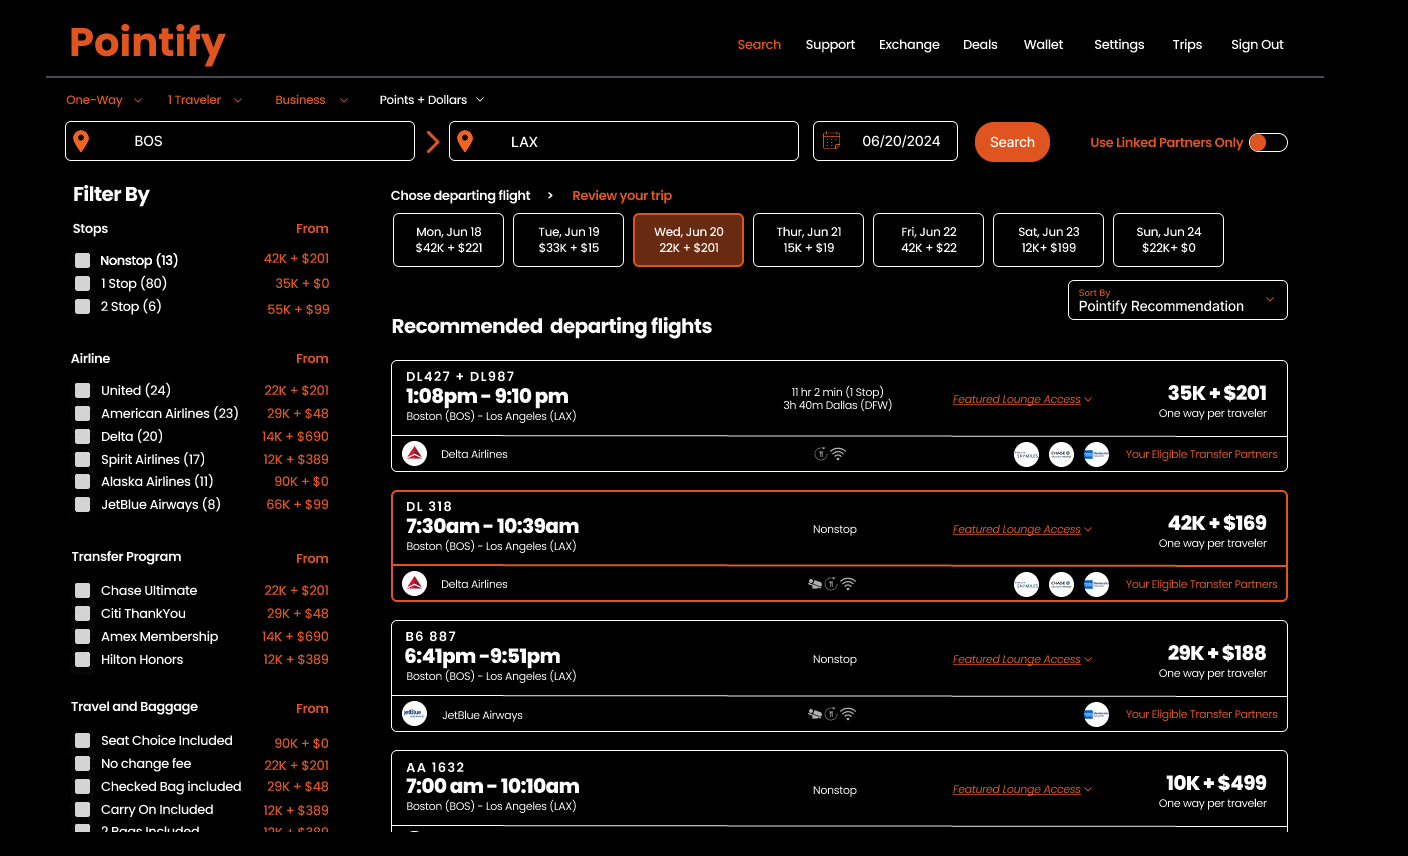Click the Chase card logo on the DL 318 flight
The image size is (1408, 856).
(x=1061, y=584)
